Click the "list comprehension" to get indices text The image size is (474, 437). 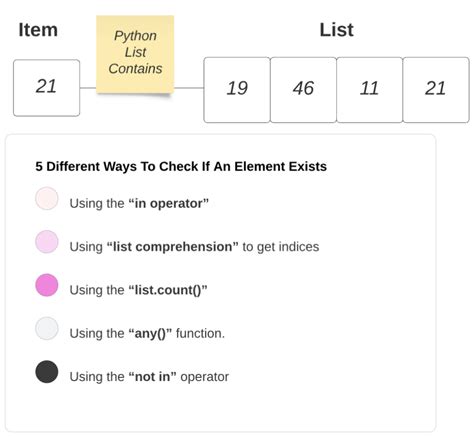pyautogui.click(x=194, y=247)
